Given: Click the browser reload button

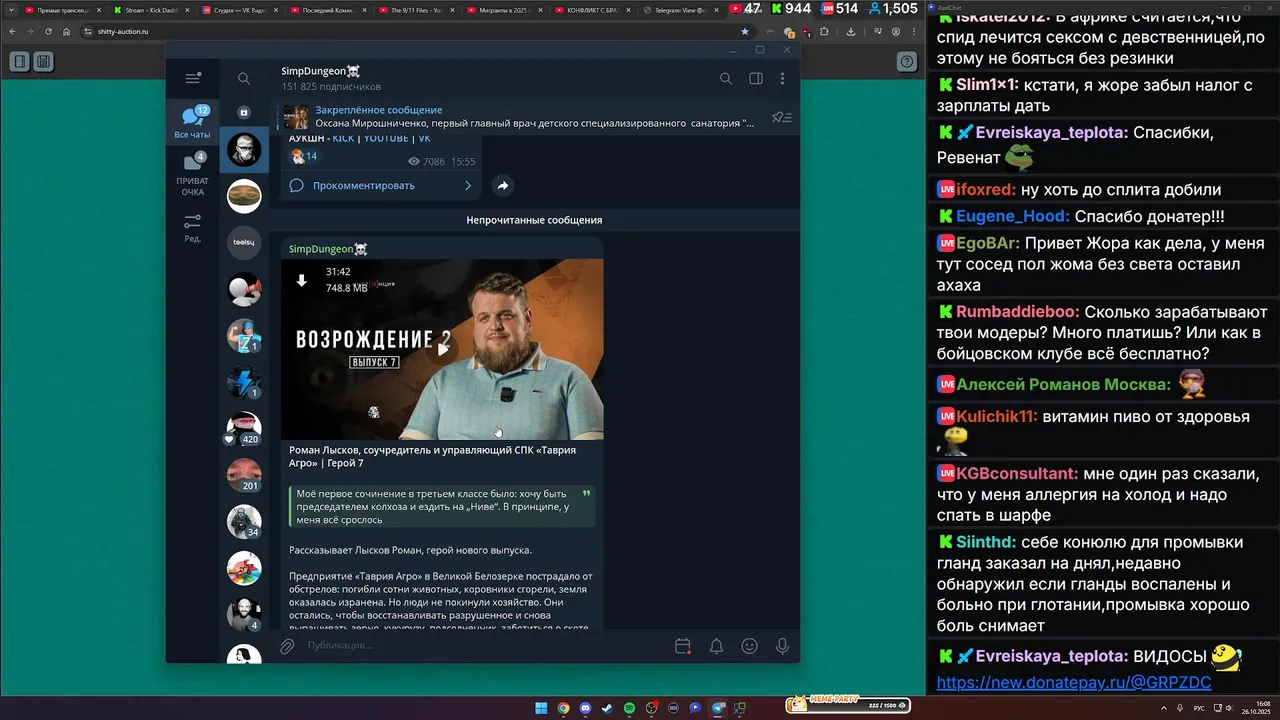Looking at the screenshot, I should point(48,31).
